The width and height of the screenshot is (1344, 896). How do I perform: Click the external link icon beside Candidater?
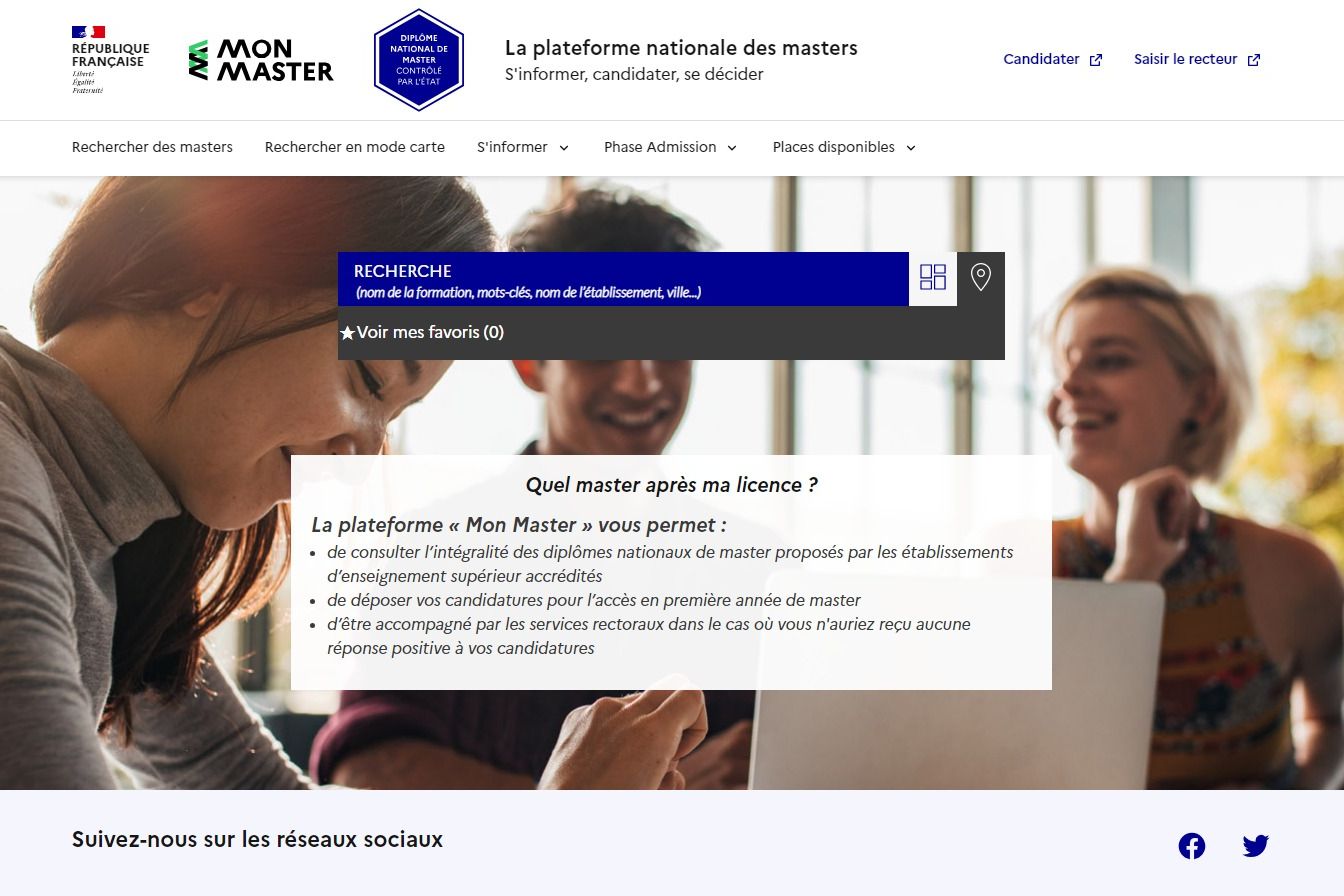[x=1097, y=59]
